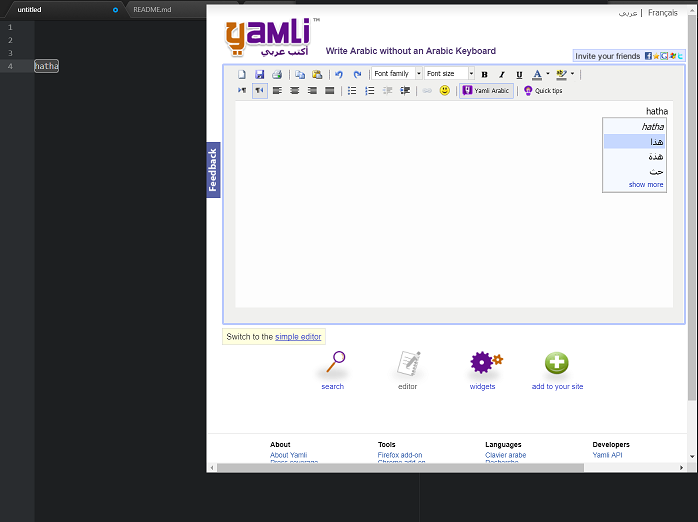Insert a numbered list
Image resolution: width=698 pixels, height=522 pixels.
pyautogui.click(x=370, y=91)
